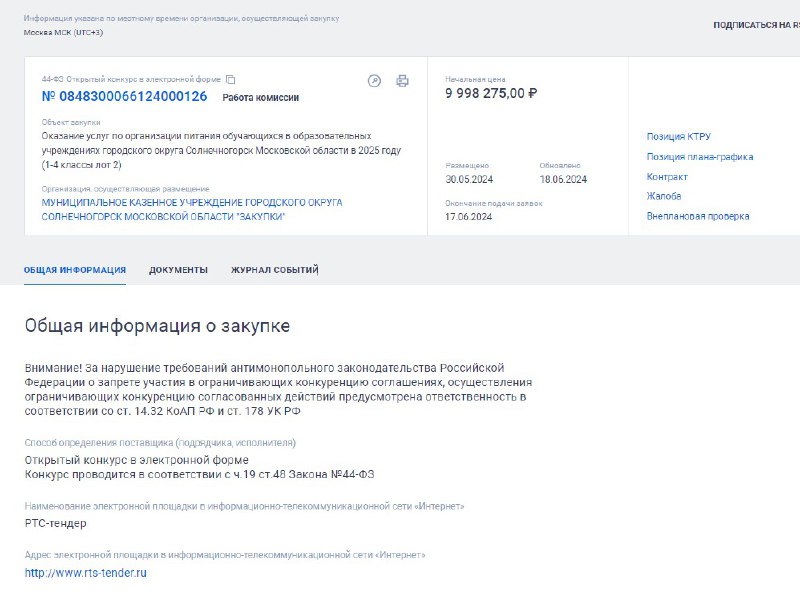
Task: Click the Подписаться на RSS button
Action: click(x=757, y=25)
